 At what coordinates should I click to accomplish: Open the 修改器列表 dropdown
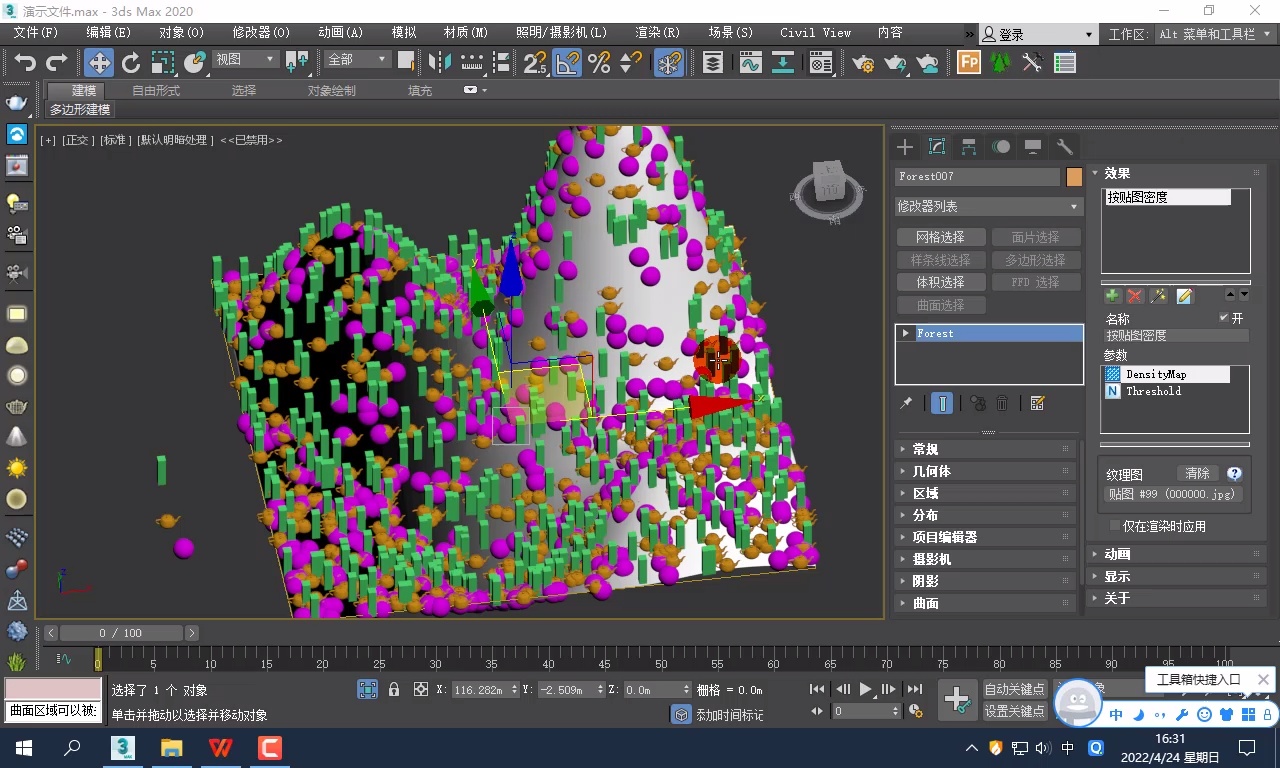coord(988,206)
